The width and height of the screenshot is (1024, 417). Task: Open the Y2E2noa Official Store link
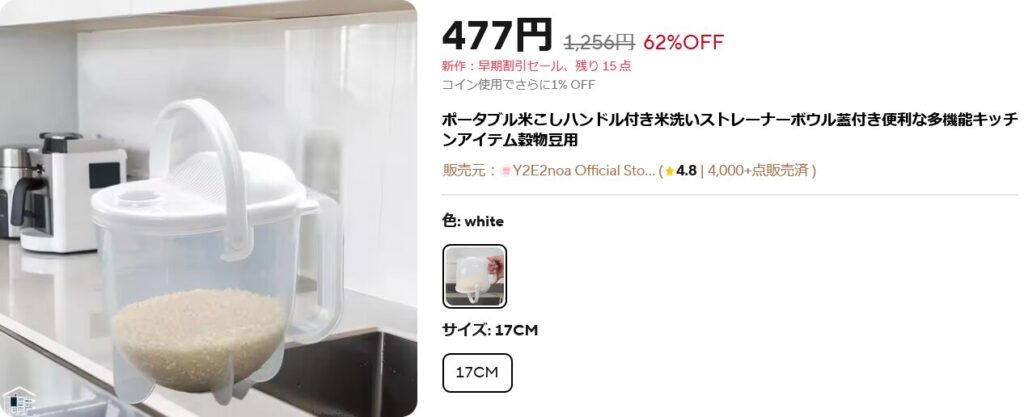pyautogui.click(x=583, y=171)
